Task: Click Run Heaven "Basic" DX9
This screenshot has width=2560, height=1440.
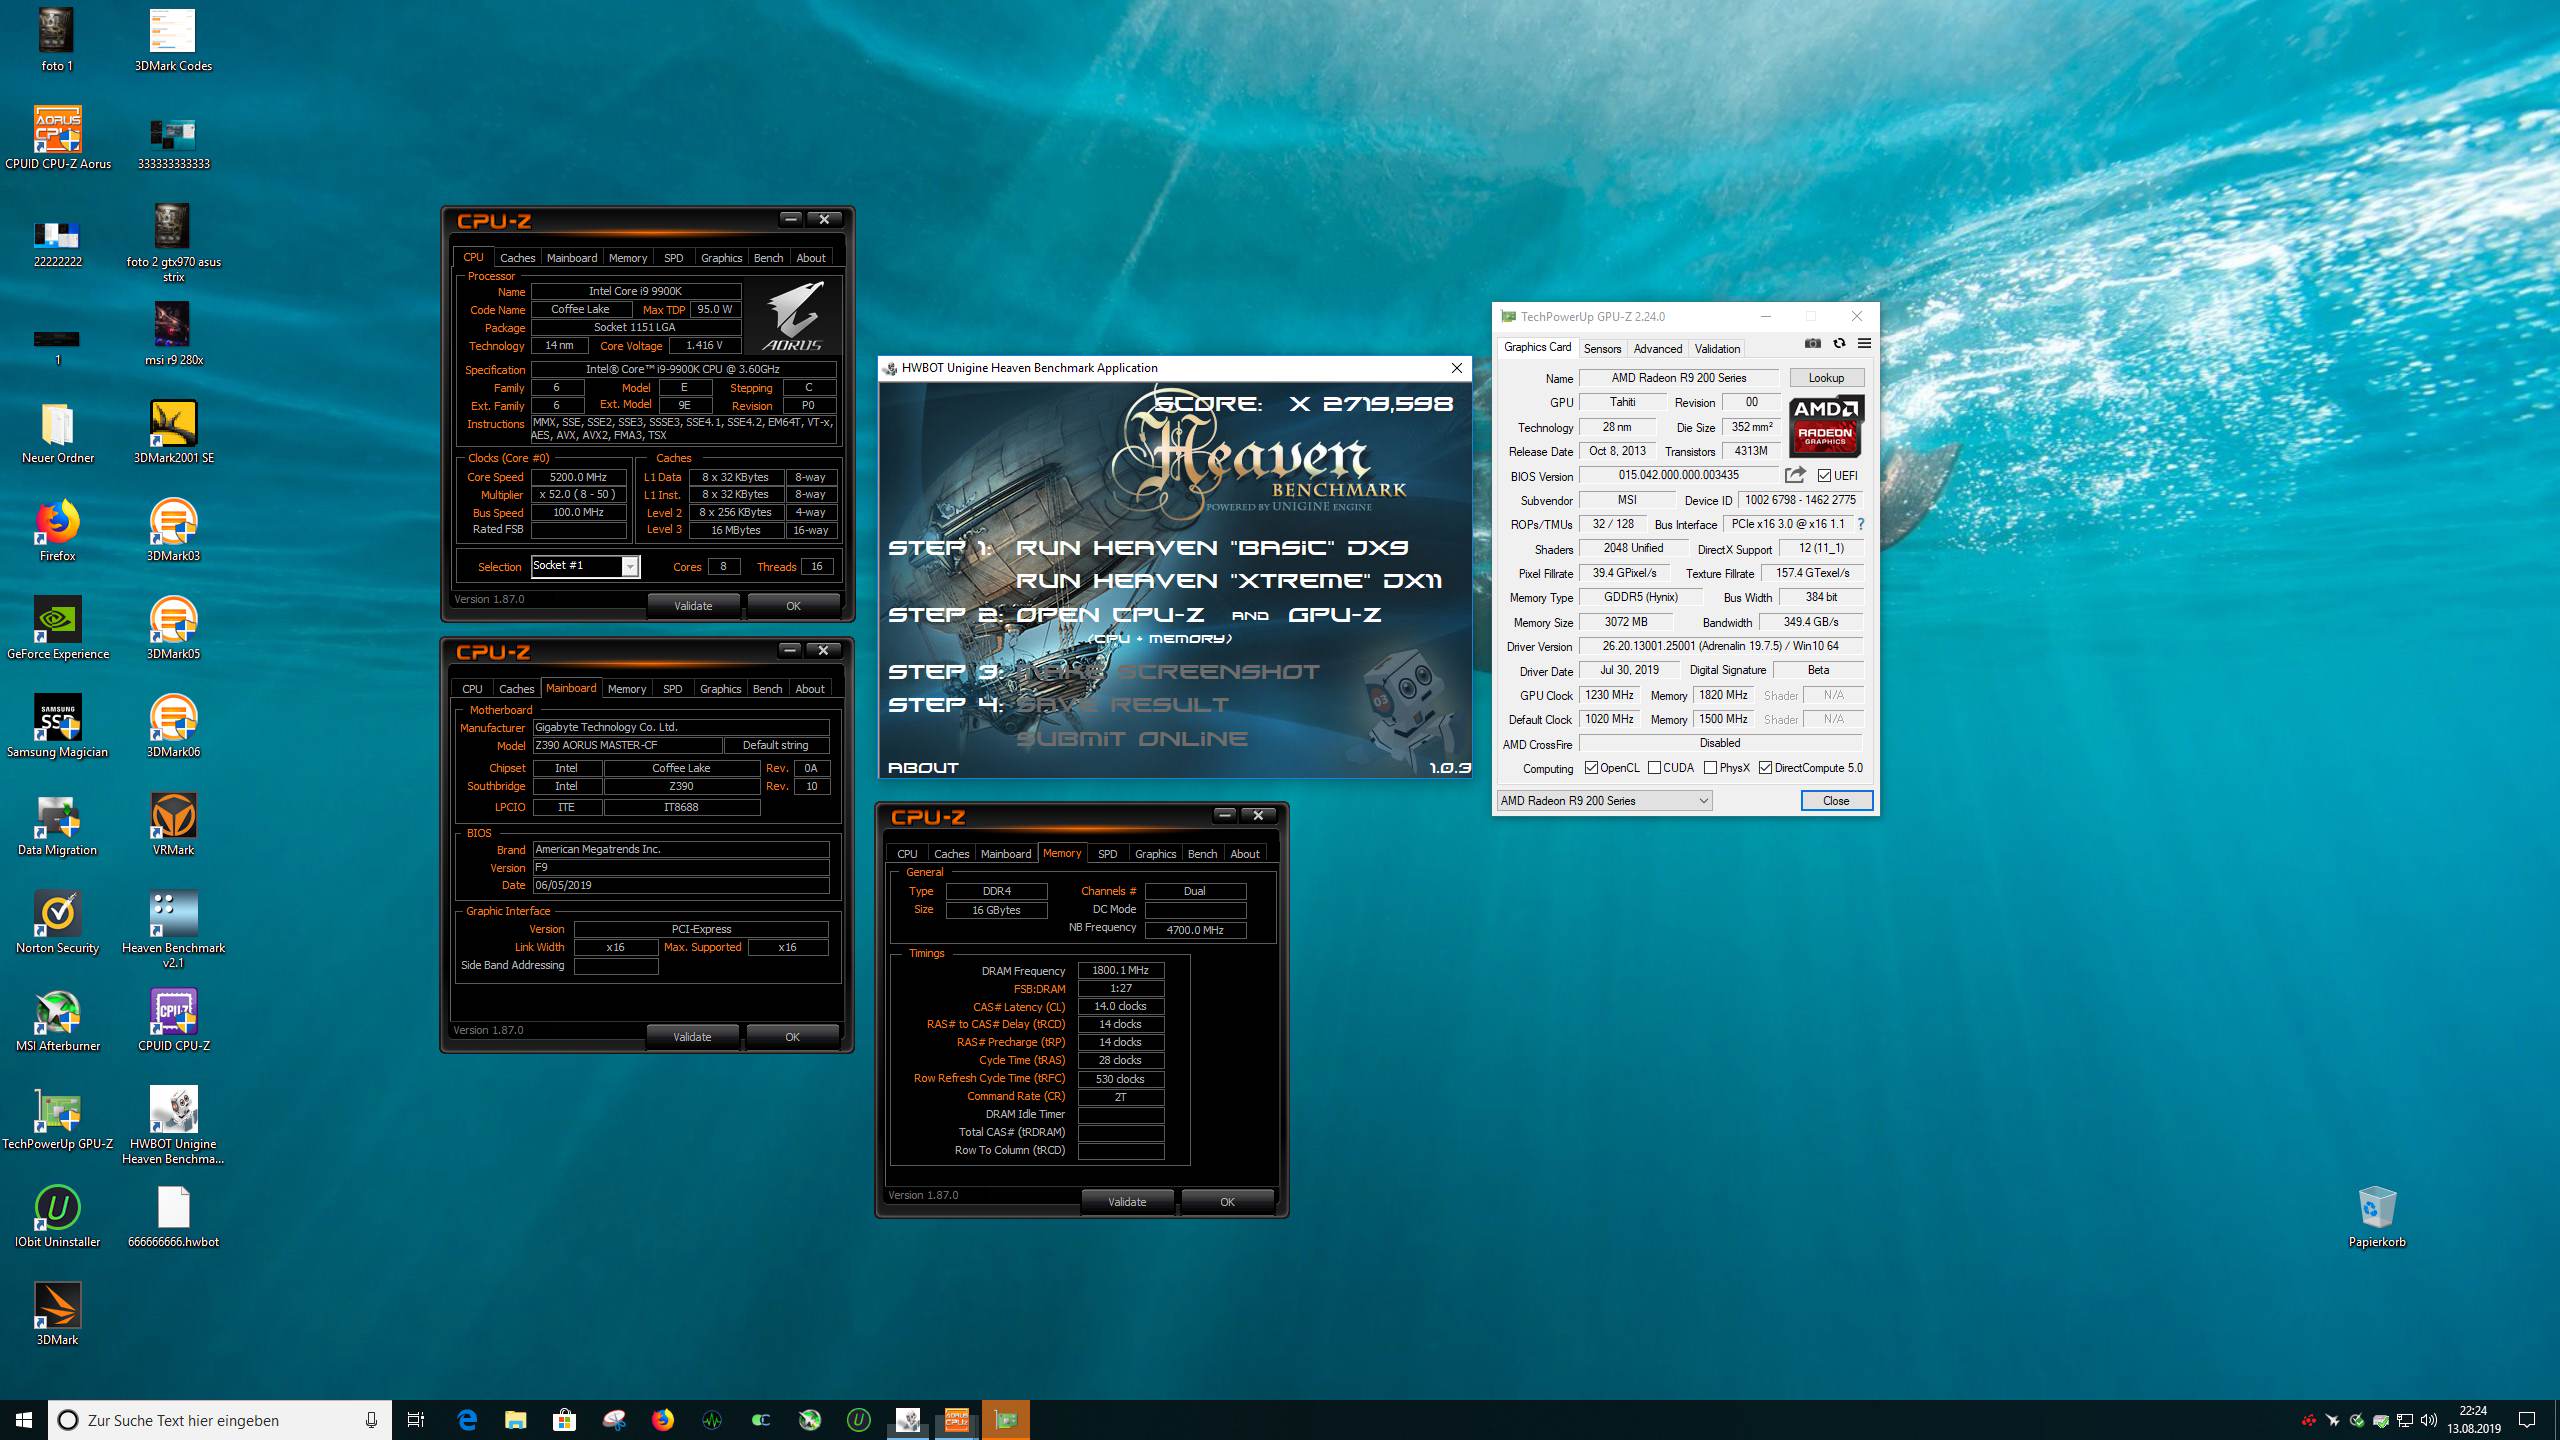Action: 1212,548
